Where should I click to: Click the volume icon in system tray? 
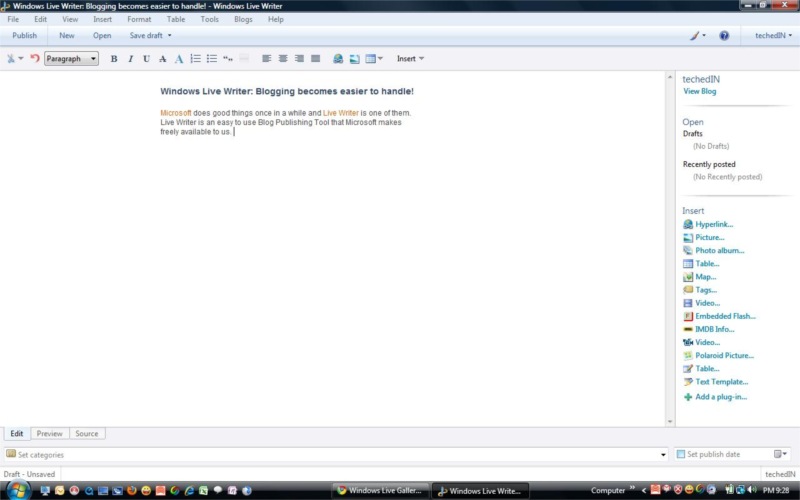[752, 490]
